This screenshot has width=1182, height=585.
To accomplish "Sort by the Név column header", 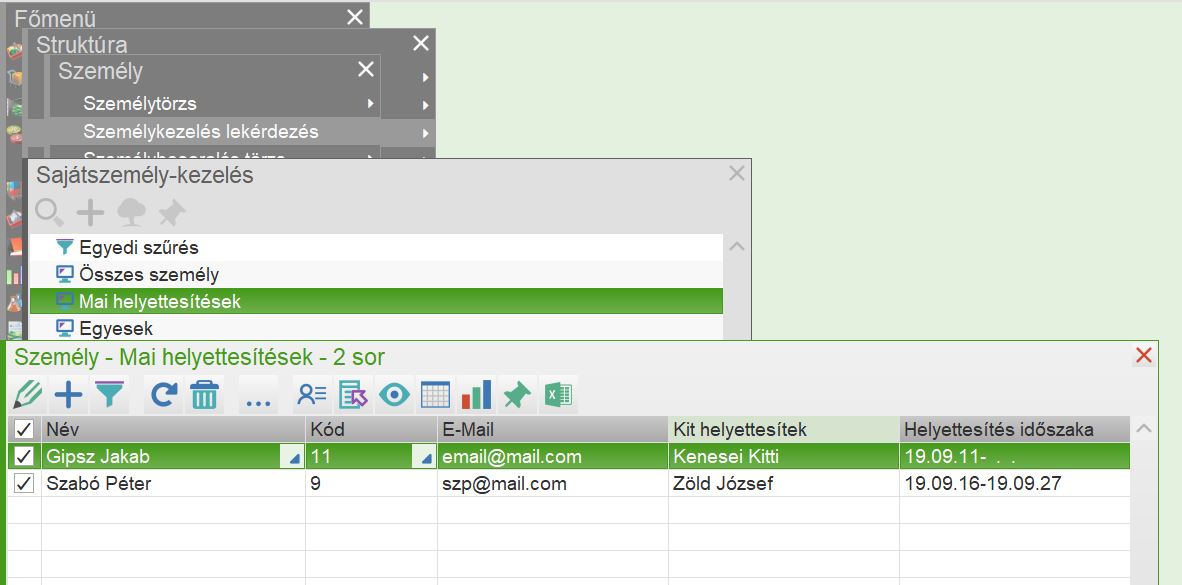I will (x=173, y=430).
